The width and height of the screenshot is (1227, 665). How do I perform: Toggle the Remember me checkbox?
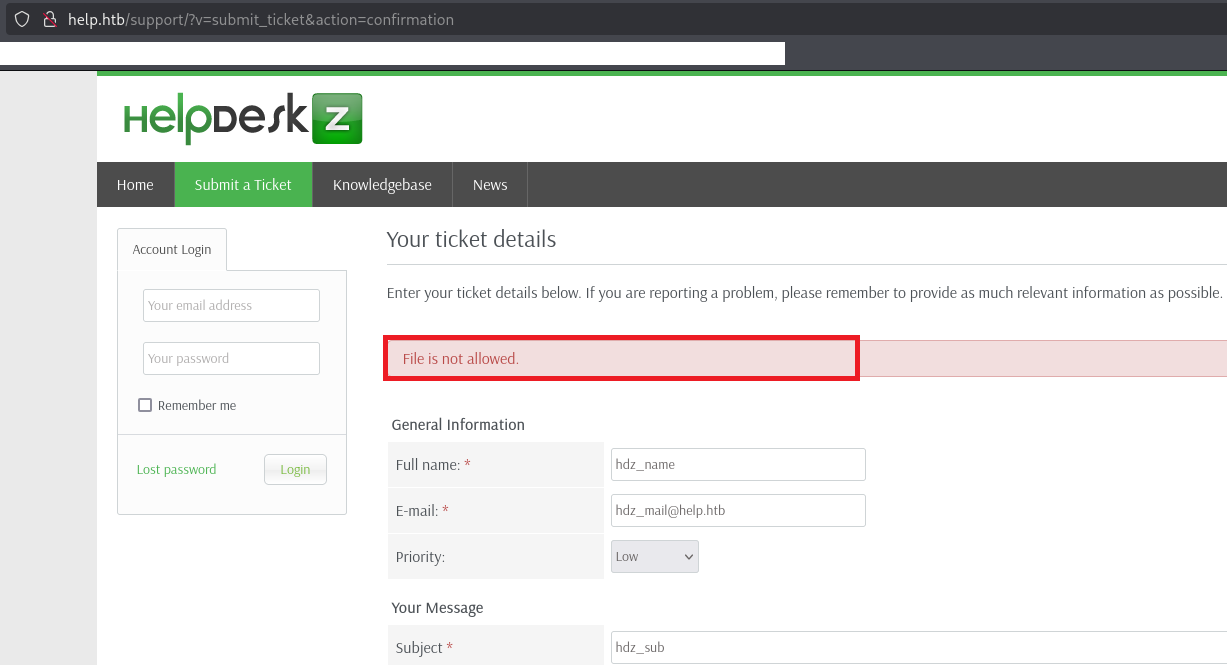pos(145,405)
